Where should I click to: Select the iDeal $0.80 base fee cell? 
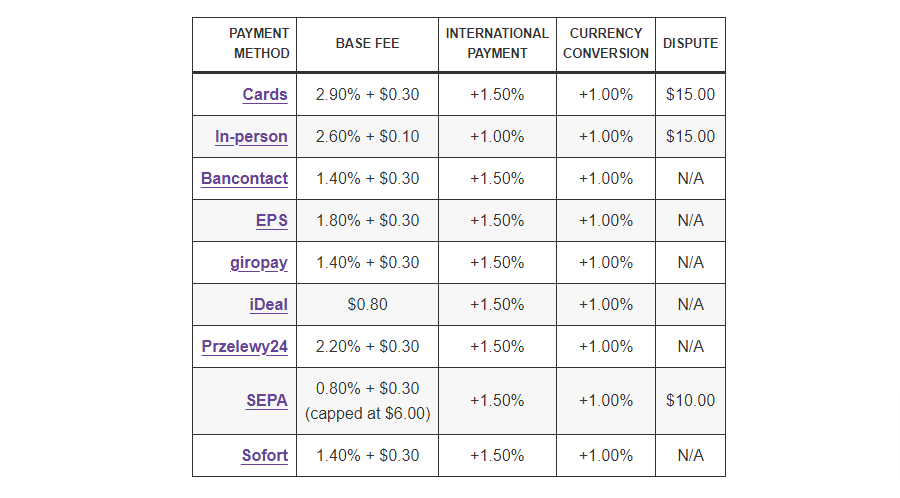[367, 305]
